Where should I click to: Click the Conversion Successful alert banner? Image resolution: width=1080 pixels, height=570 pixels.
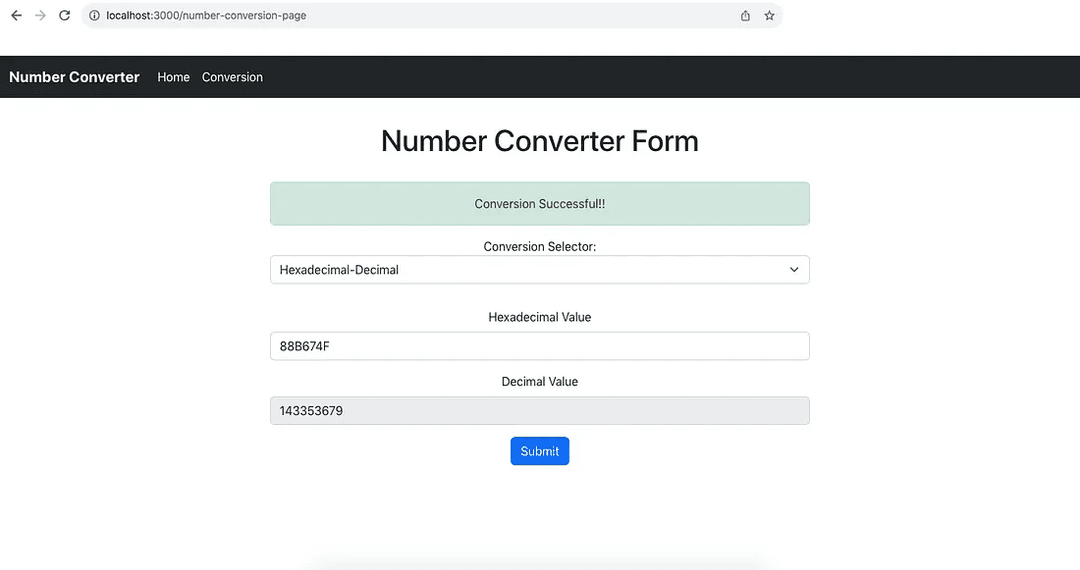(539, 204)
